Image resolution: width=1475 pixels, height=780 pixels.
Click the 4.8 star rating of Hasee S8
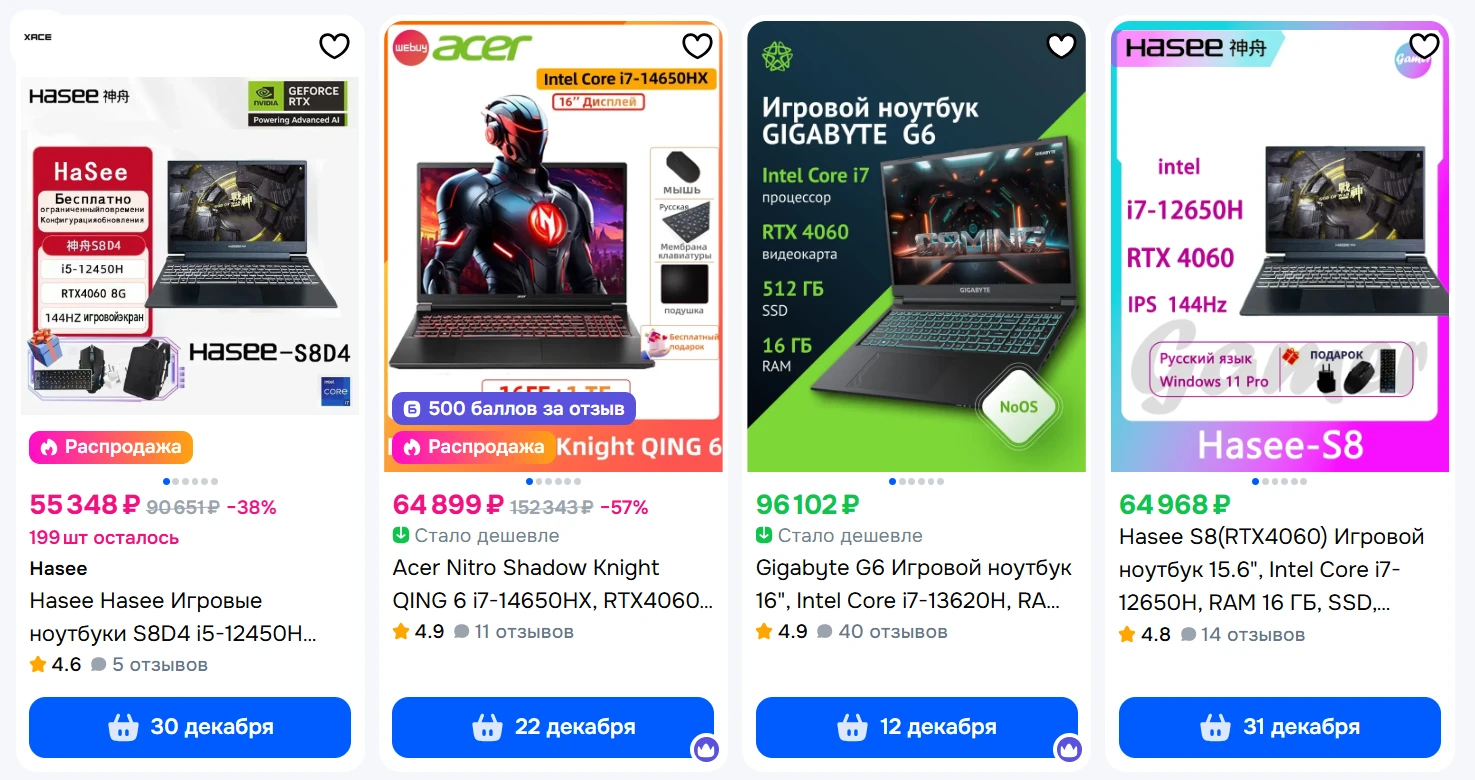pyautogui.click(x=1145, y=634)
